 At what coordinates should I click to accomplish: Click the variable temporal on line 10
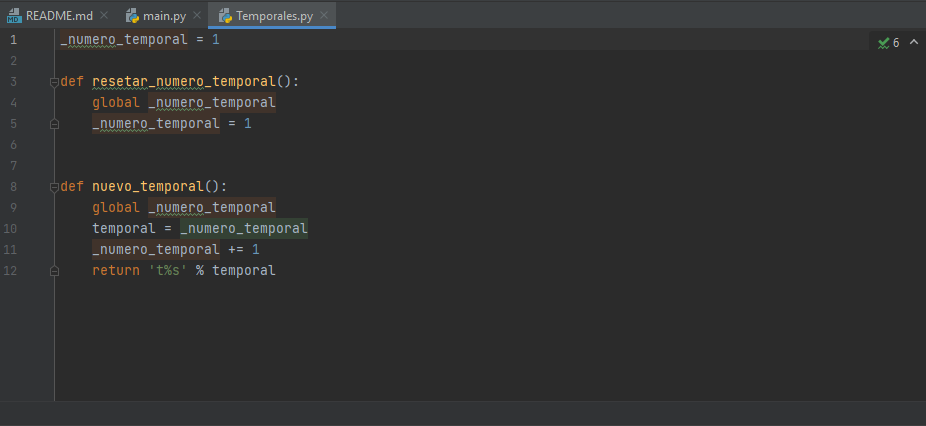[123, 229]
